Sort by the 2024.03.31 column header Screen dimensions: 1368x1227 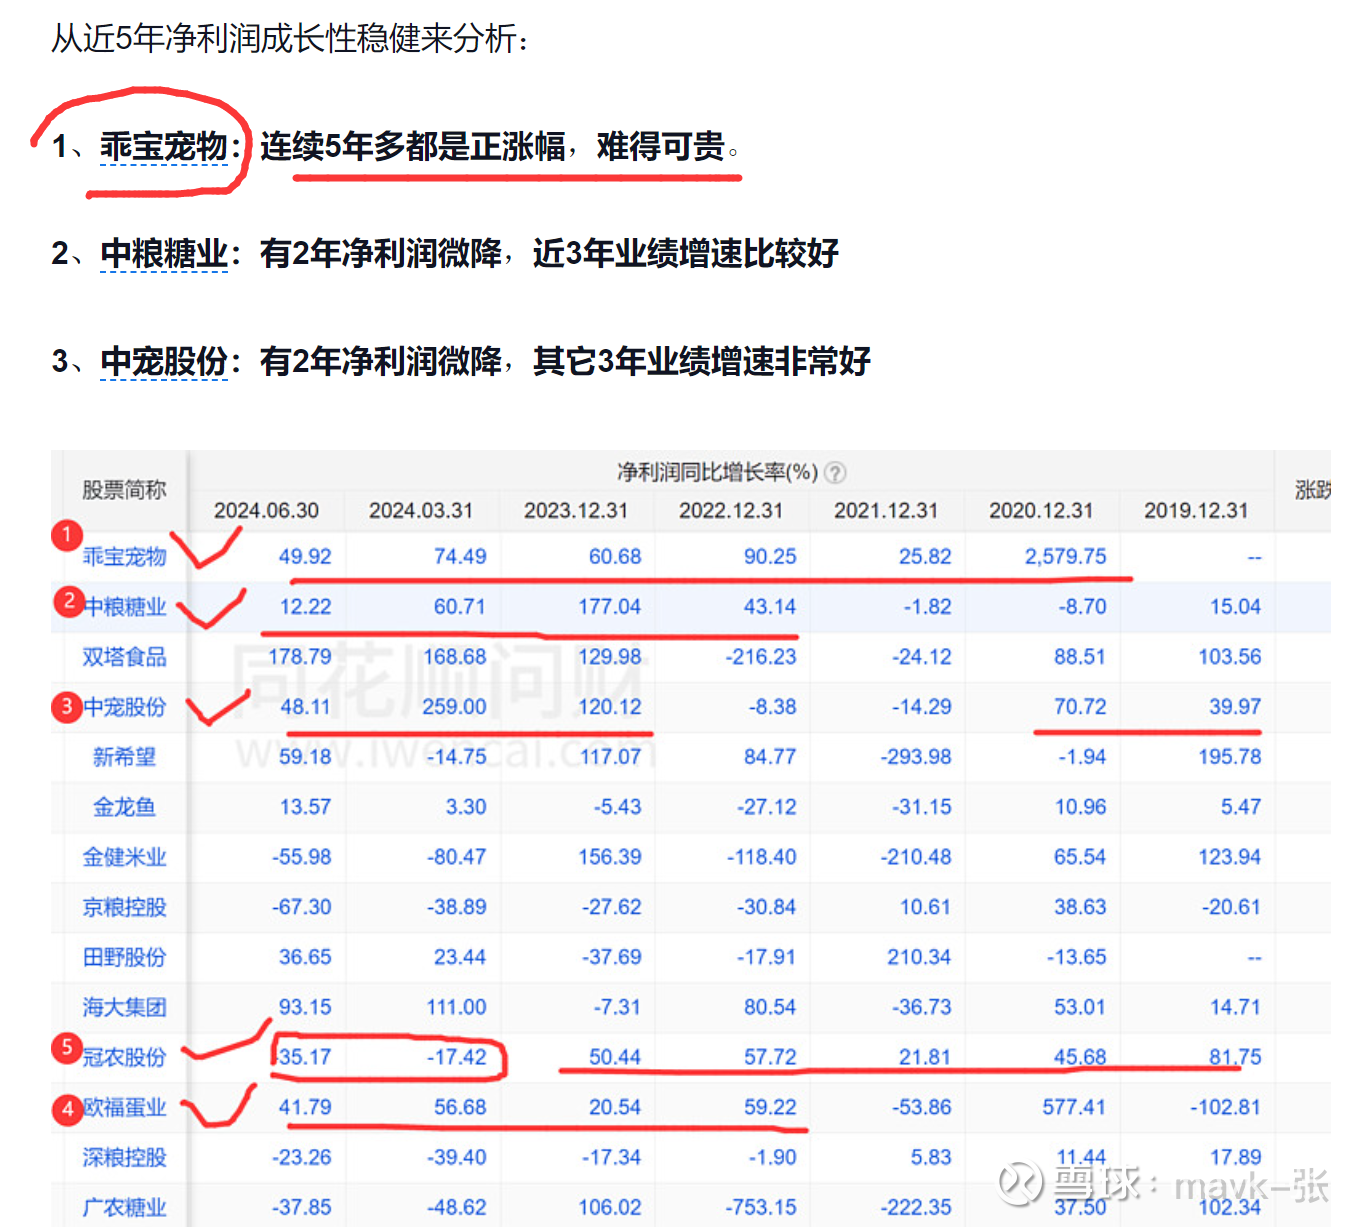421,510
